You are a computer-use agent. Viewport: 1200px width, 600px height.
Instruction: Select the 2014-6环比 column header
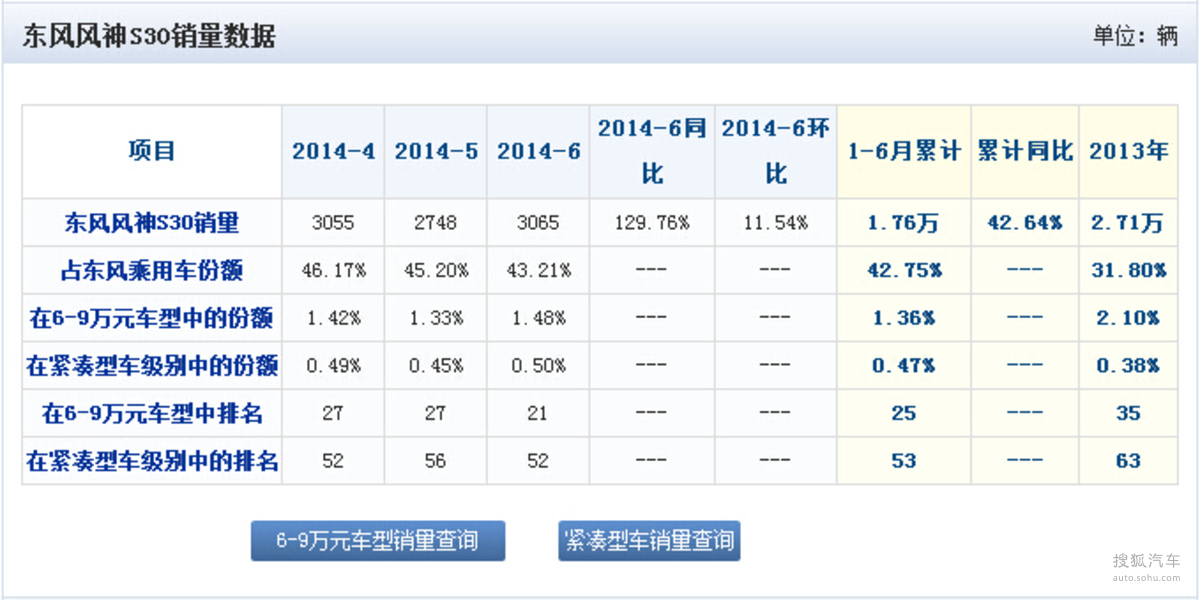(776, 151)
